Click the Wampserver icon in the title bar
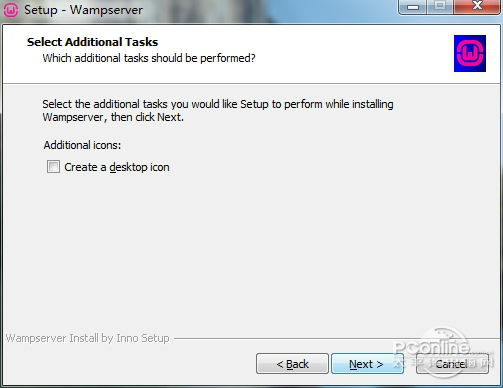This screenshot has width=503, height=388. tap(11, 10)
